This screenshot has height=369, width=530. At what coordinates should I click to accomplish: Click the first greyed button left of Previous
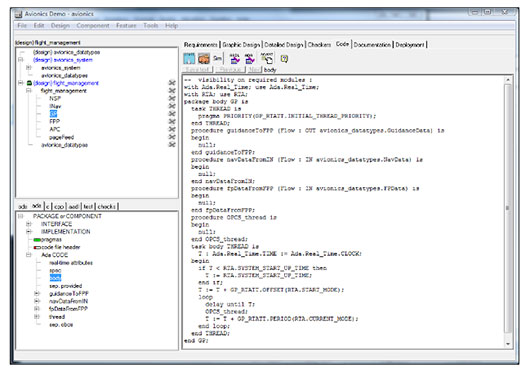pyautogui.click(x=198, y=70)
